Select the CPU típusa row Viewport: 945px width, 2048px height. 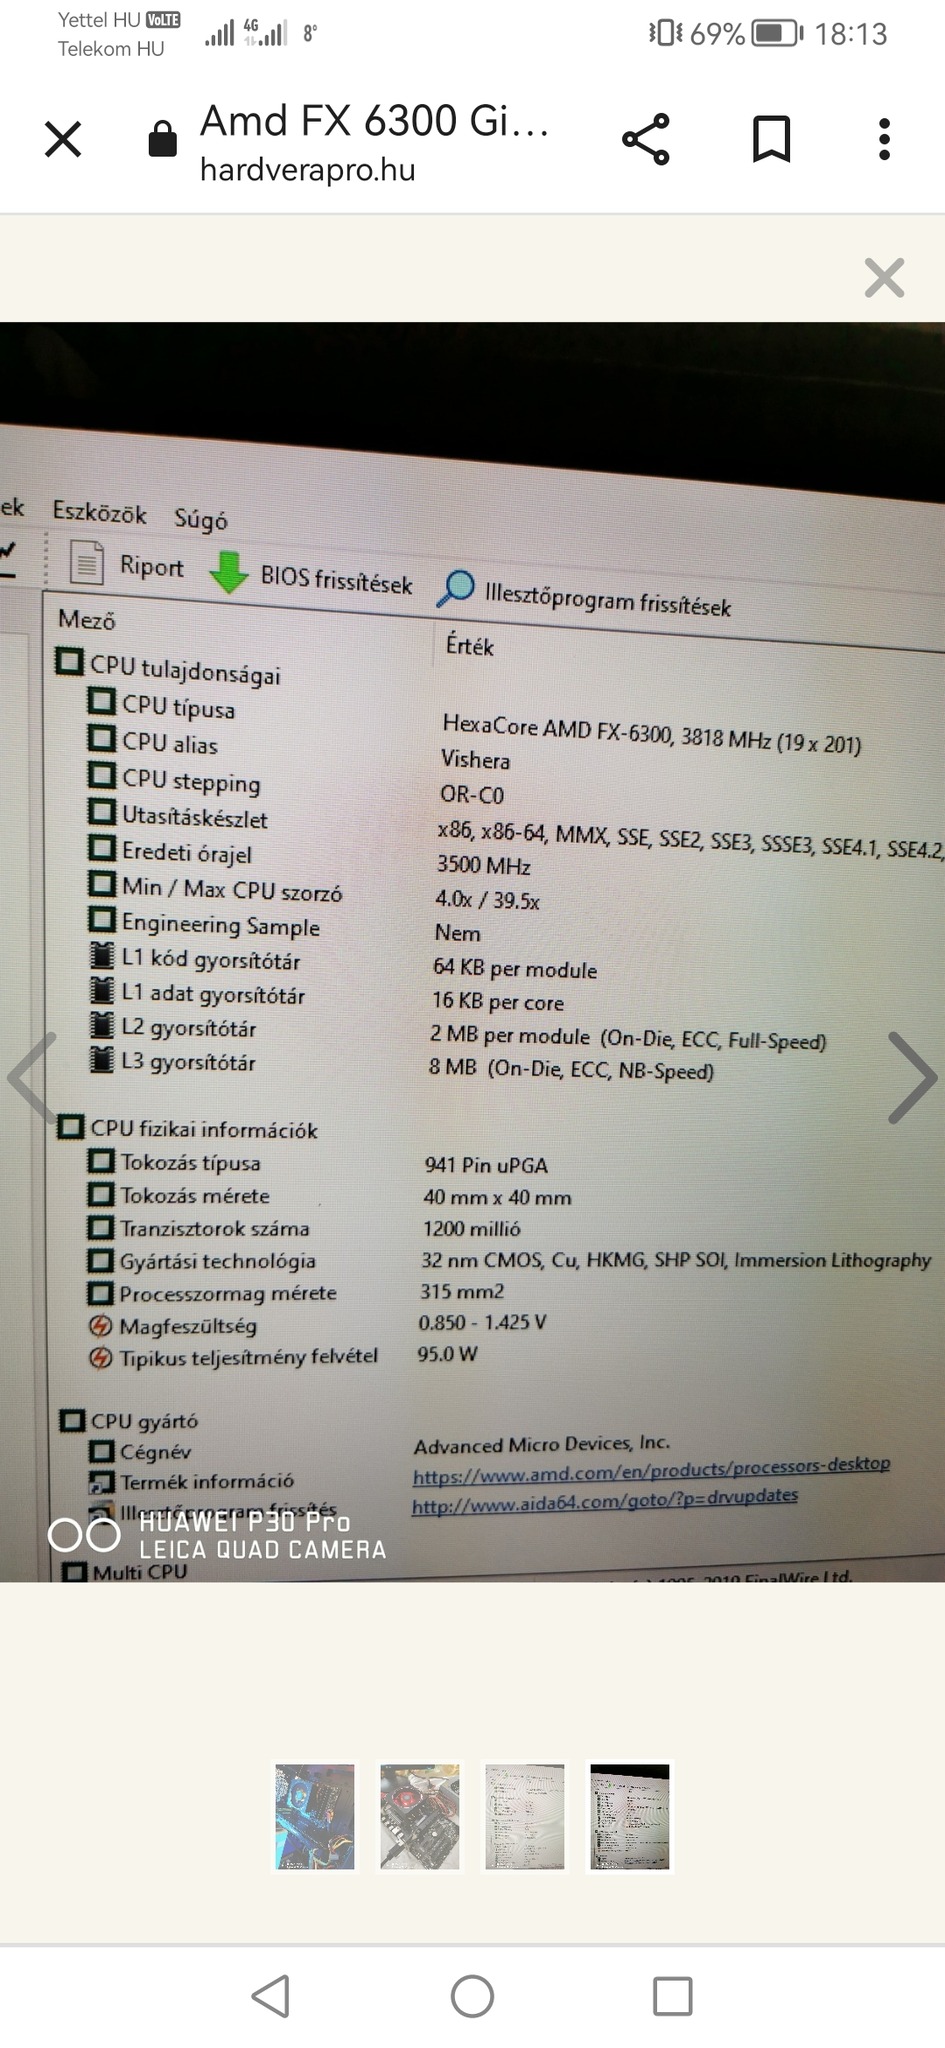162,705
